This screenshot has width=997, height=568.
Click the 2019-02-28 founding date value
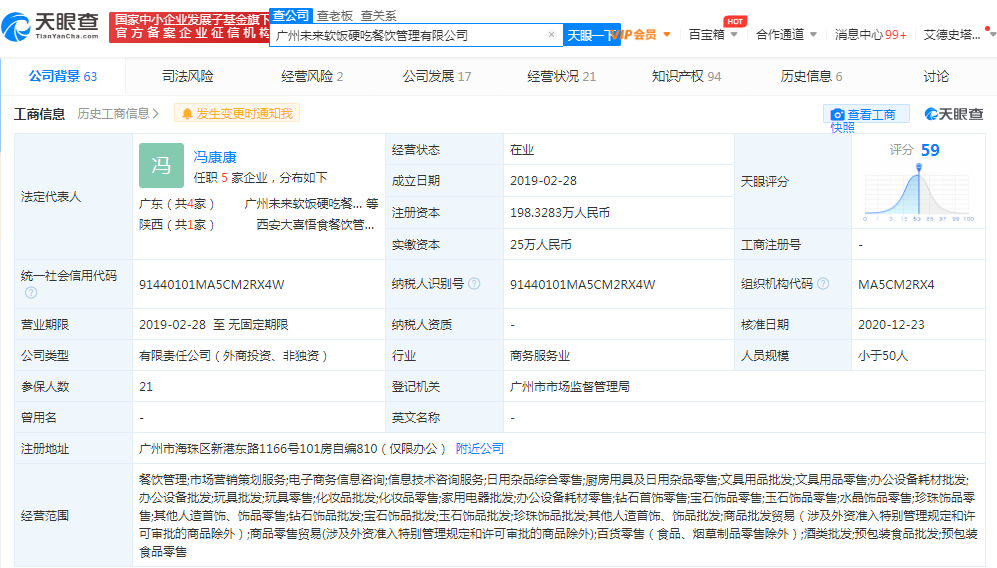tap(544, 181)
